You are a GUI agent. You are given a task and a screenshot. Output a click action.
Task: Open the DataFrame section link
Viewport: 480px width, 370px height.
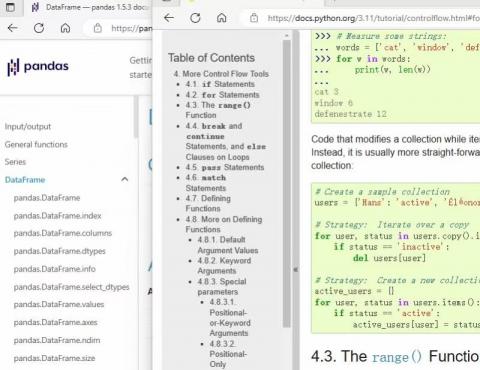[25, 180]
